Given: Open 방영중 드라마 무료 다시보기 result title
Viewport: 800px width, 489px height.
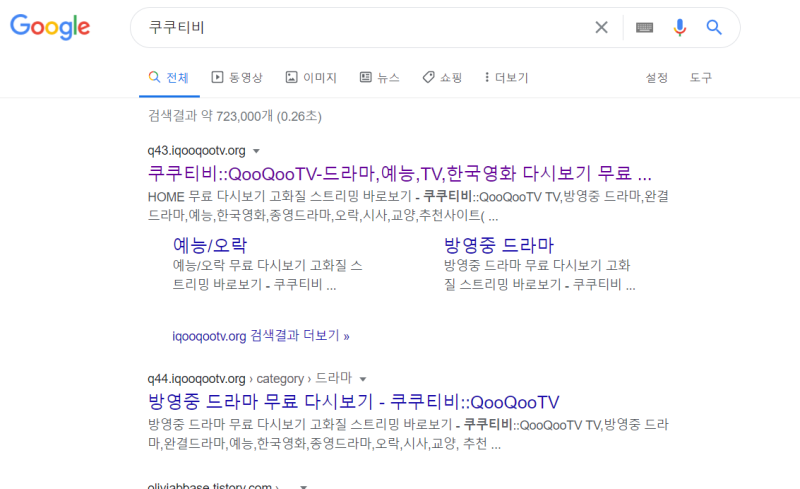Looking at the screenshot, I should pos(354,402).
